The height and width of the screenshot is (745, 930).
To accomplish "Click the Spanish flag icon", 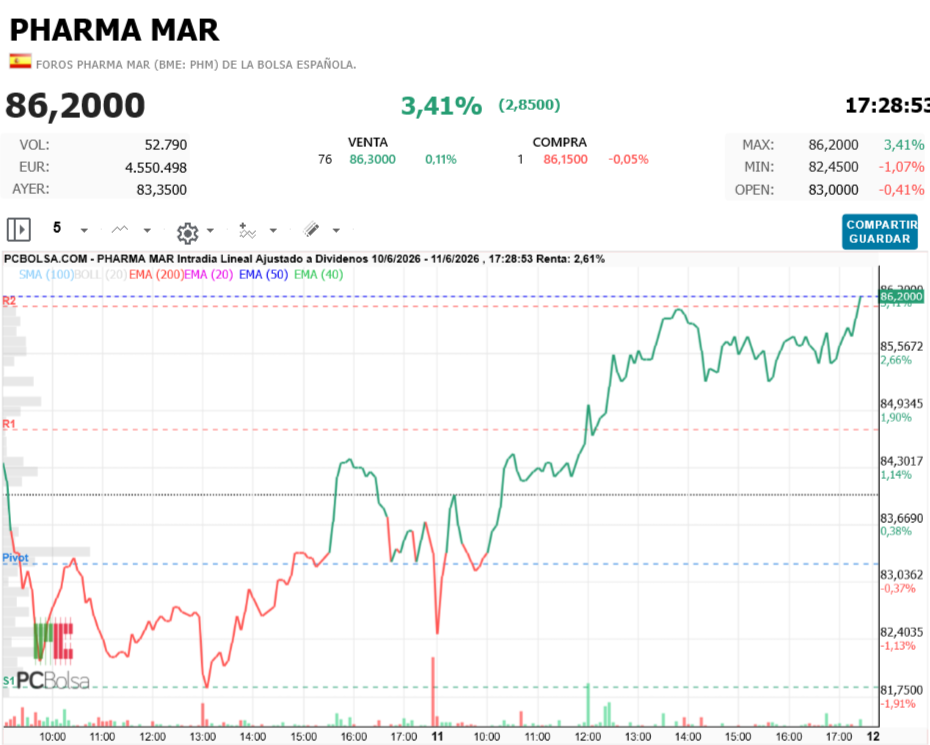I will click(x=20, y=61).
